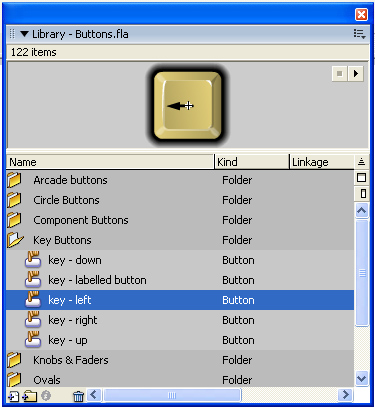Close the Library window
The width and height of the screenshot is (375, 408).
[361, 15]
